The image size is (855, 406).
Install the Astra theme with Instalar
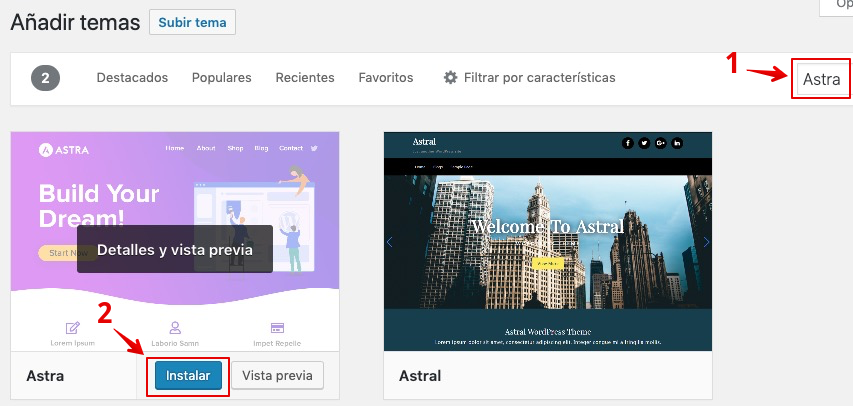189,376
